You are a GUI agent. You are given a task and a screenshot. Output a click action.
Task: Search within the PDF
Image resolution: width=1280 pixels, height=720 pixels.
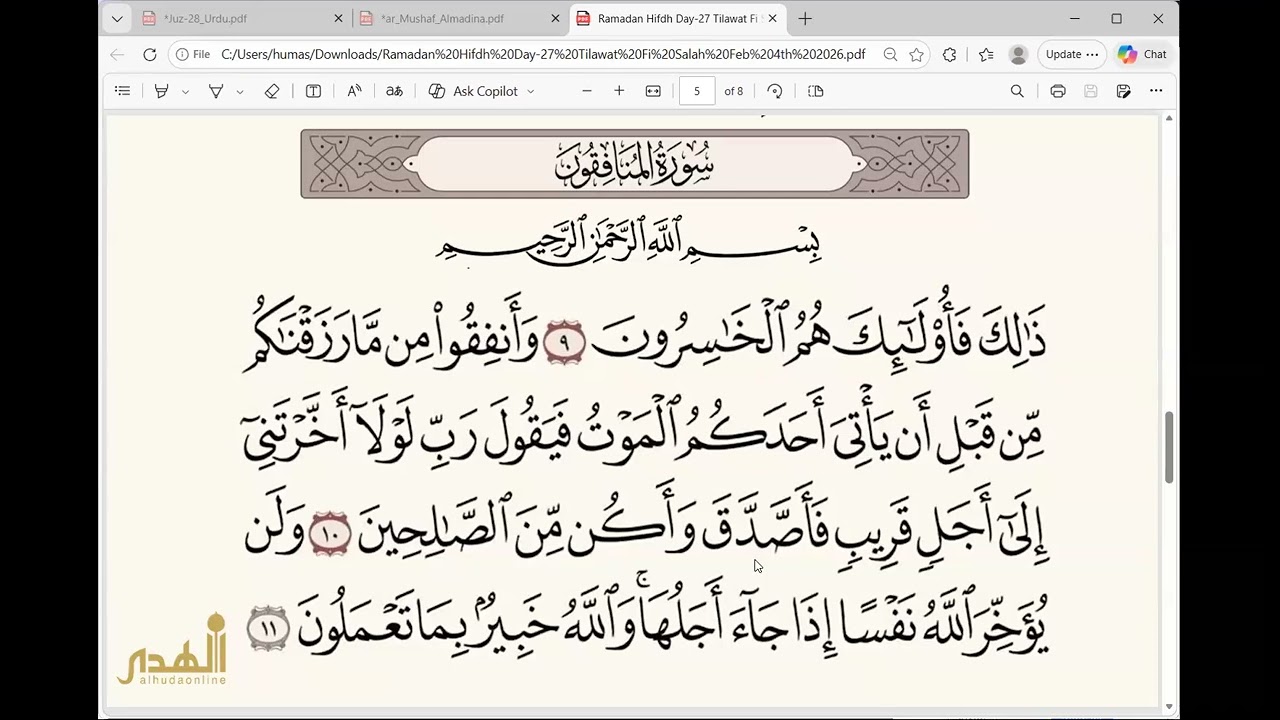(x=1017, y=91)
